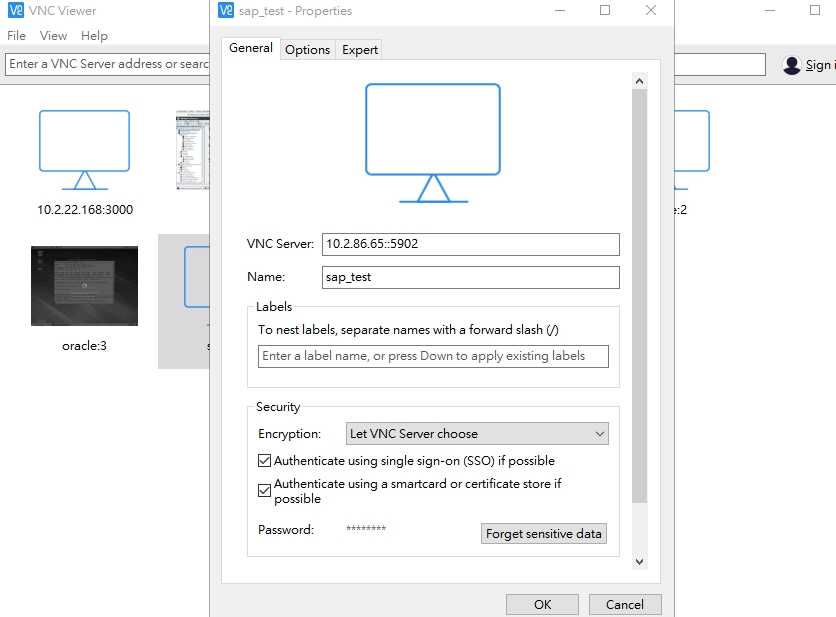Click the masked Password value
This screenshot has height=617, width=836.
[x=366, y=529]
